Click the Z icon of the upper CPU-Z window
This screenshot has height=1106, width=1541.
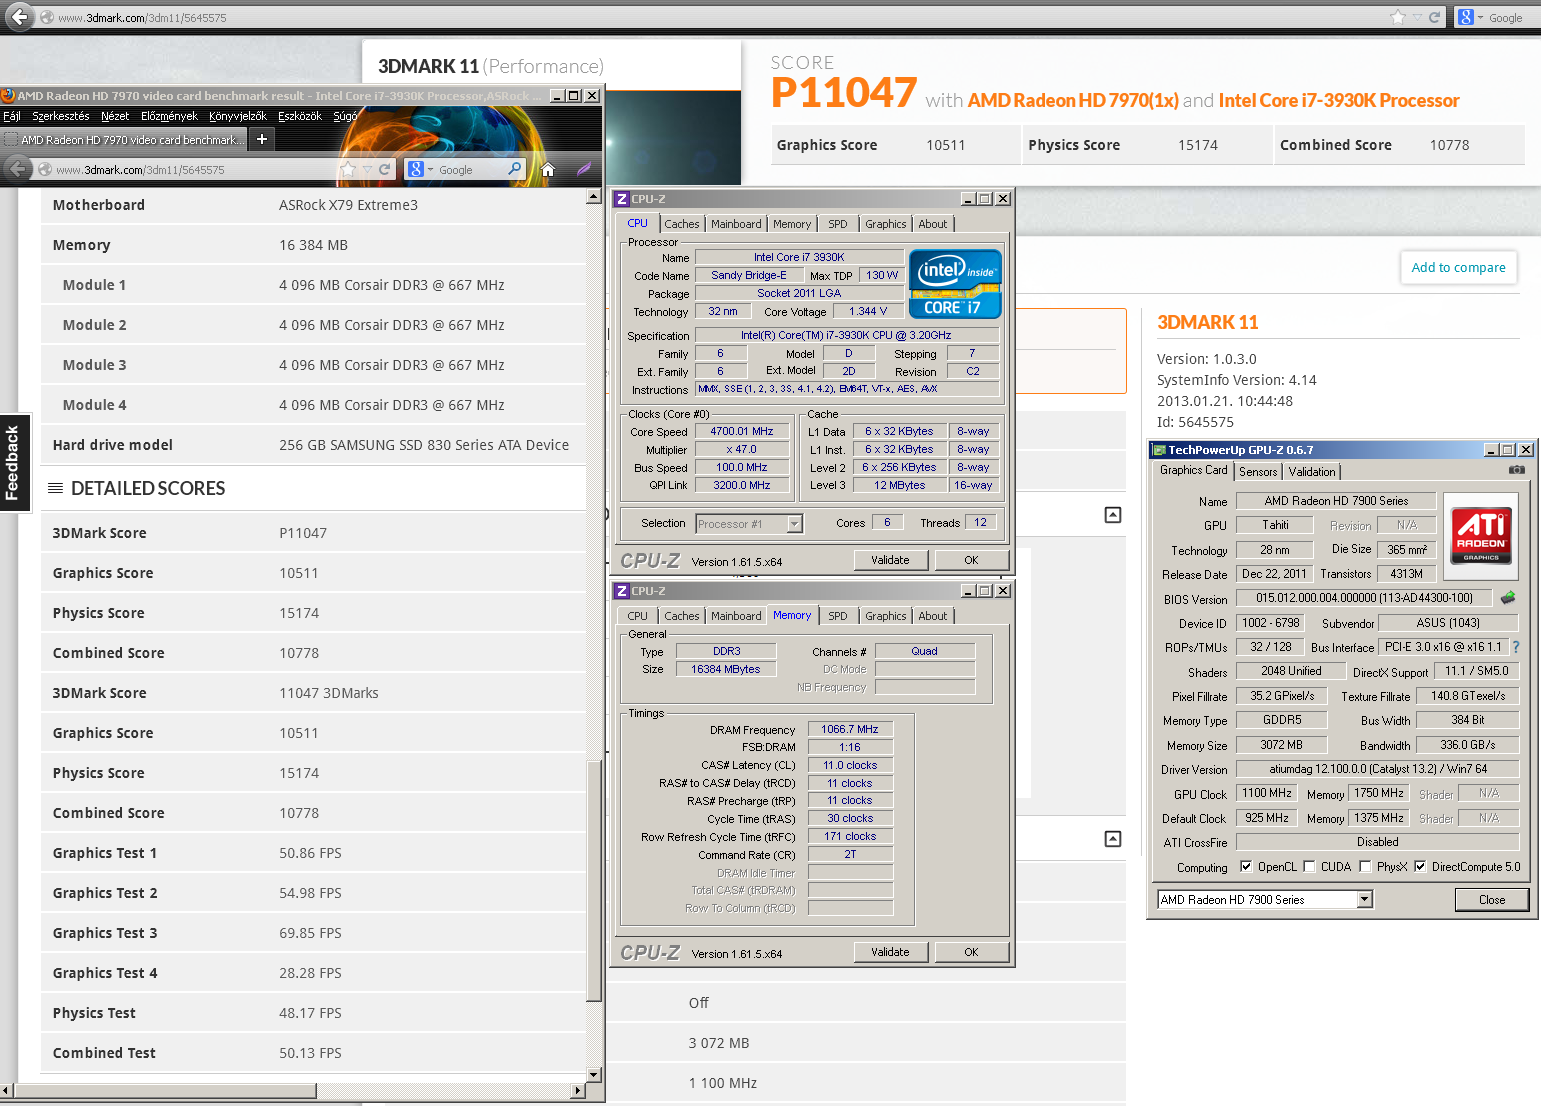[622, 199]
